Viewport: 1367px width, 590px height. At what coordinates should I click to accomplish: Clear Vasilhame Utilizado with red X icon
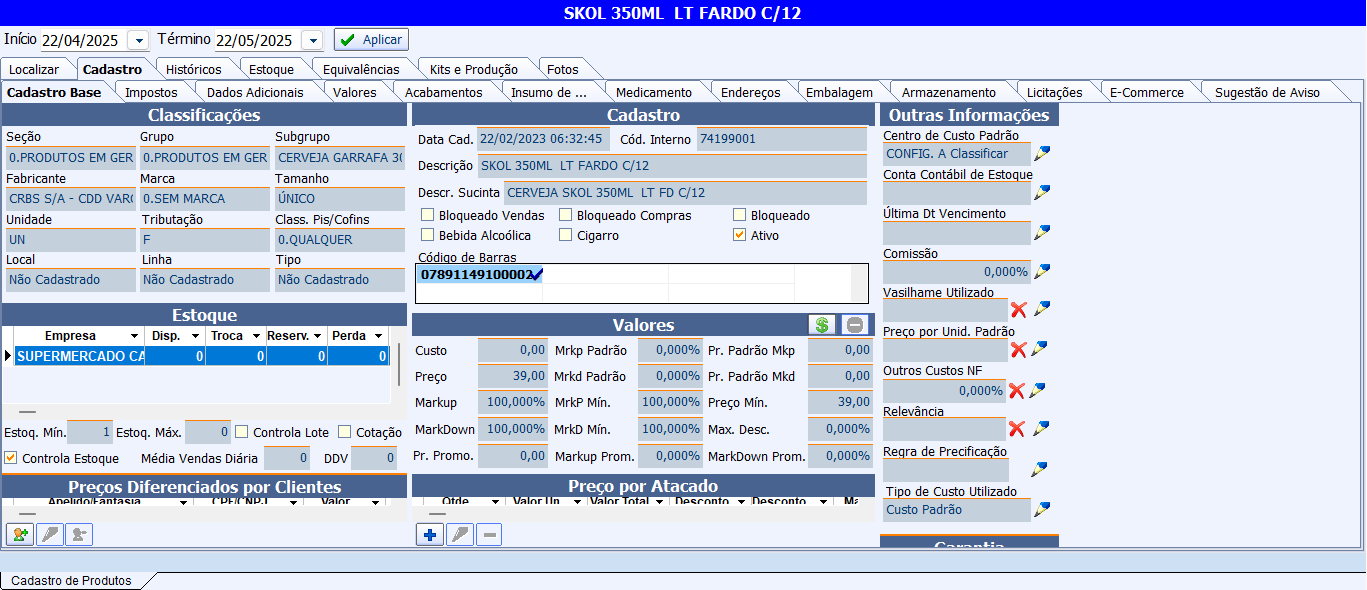pyautogui.click(x=1019, y=310)
